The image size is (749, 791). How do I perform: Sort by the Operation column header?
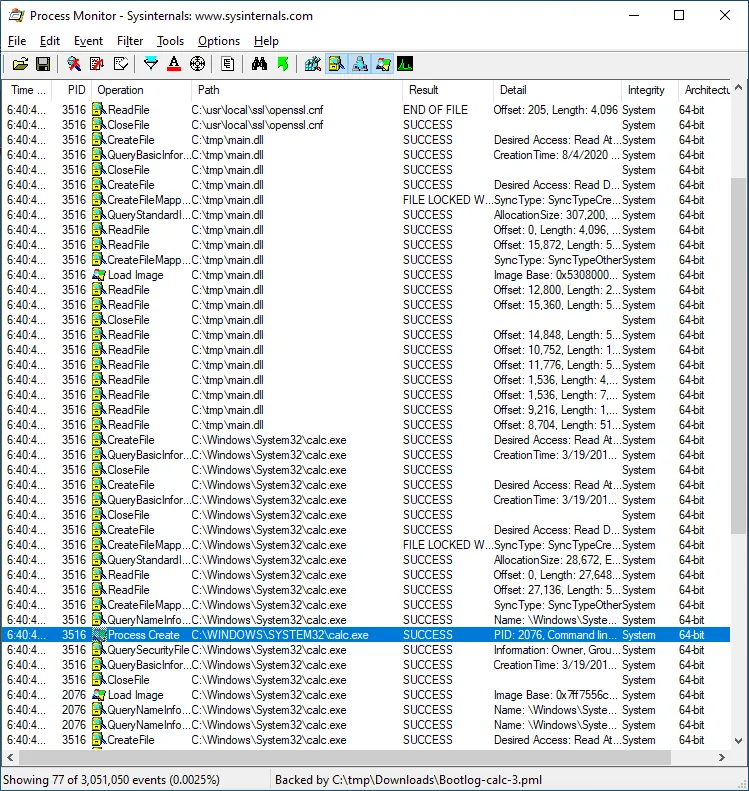click(x=142, y=90)
